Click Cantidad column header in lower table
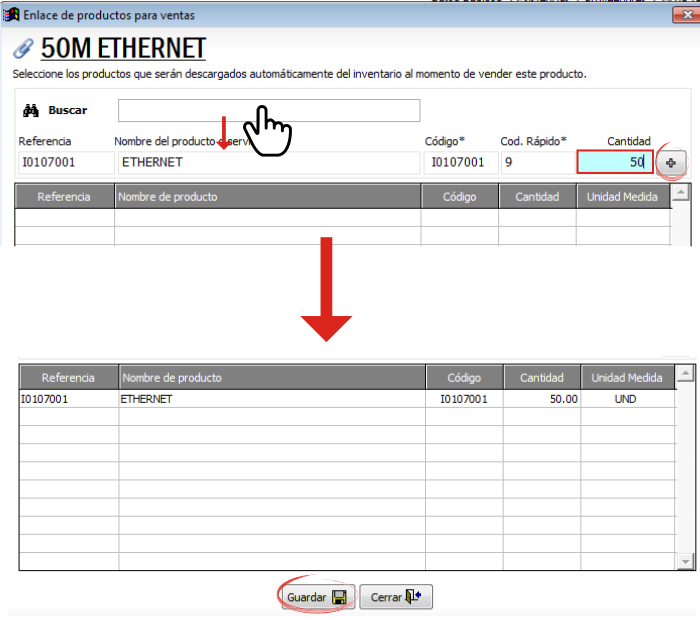700x617 pixels. (542, 378)
